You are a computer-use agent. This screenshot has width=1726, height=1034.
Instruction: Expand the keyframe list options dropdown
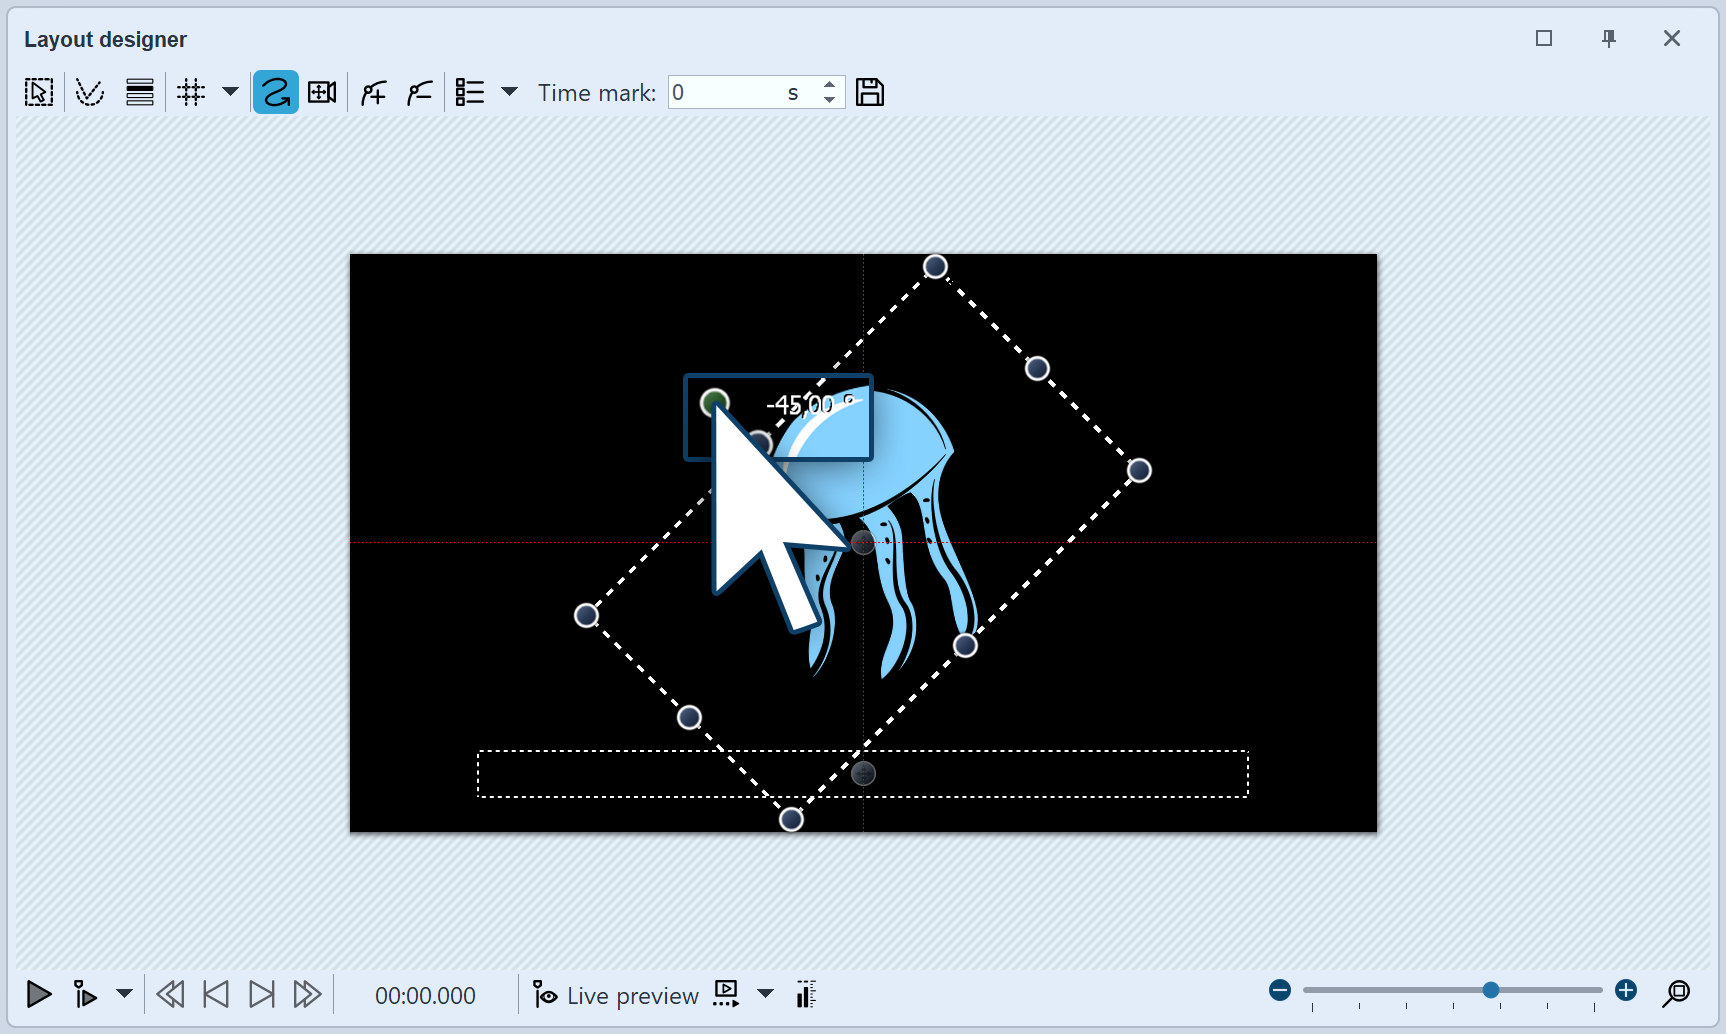coord(511,91)
